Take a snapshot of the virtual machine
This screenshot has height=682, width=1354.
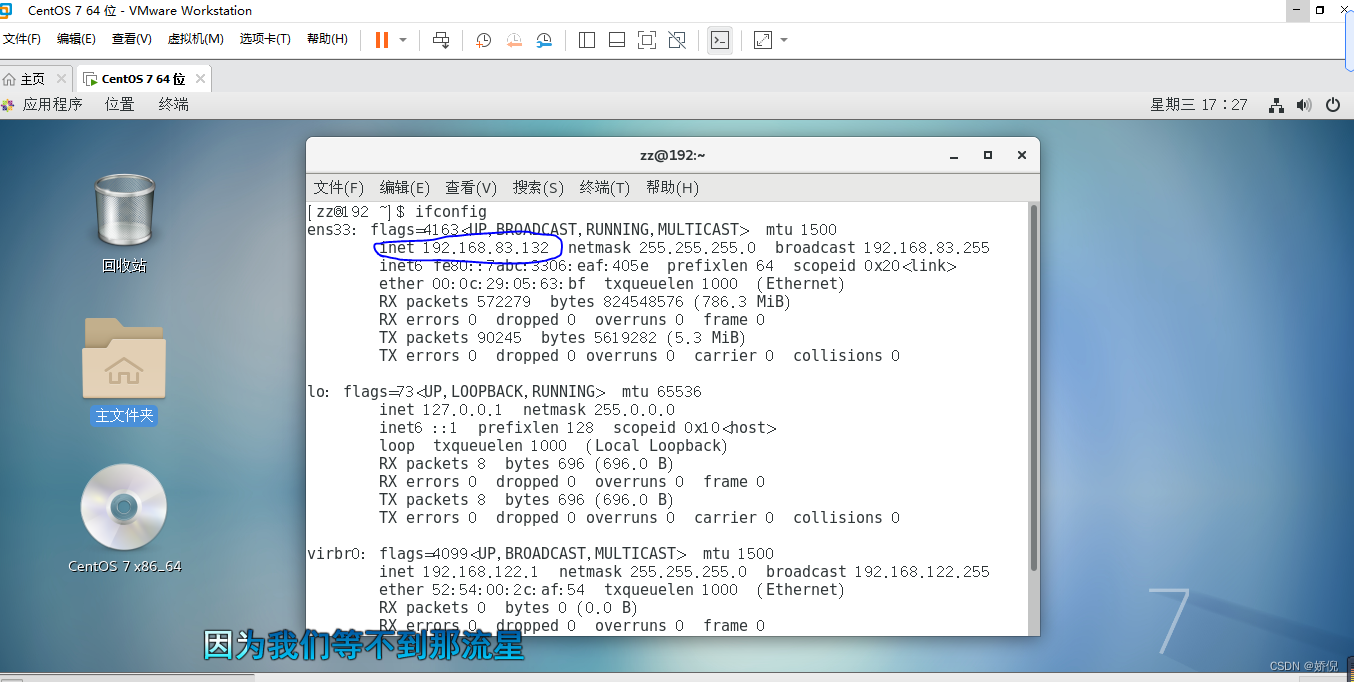[x=483, y=40]
